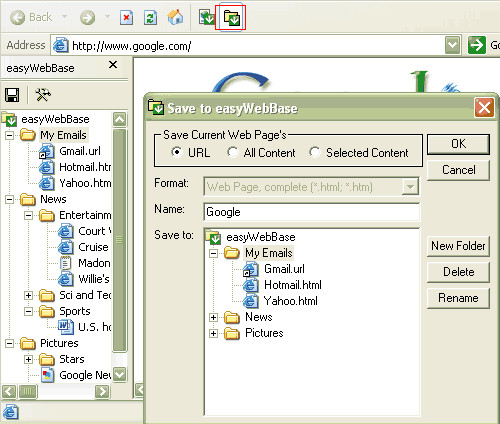Click sidebar scroll down arrow
Image resolution: width=500 pixels, height=424 pixels.
click(x=120, y=374)
